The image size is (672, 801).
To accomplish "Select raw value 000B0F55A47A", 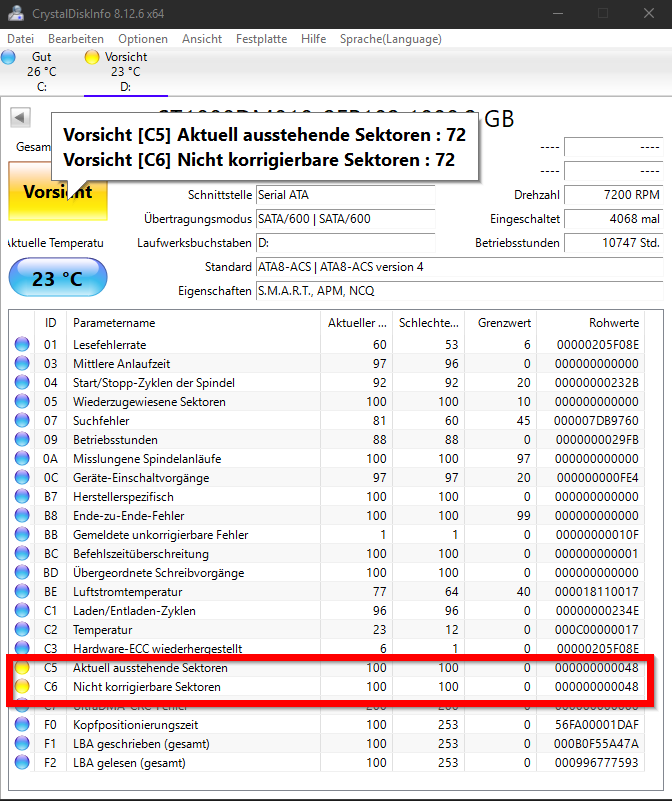I will [596, 744].
